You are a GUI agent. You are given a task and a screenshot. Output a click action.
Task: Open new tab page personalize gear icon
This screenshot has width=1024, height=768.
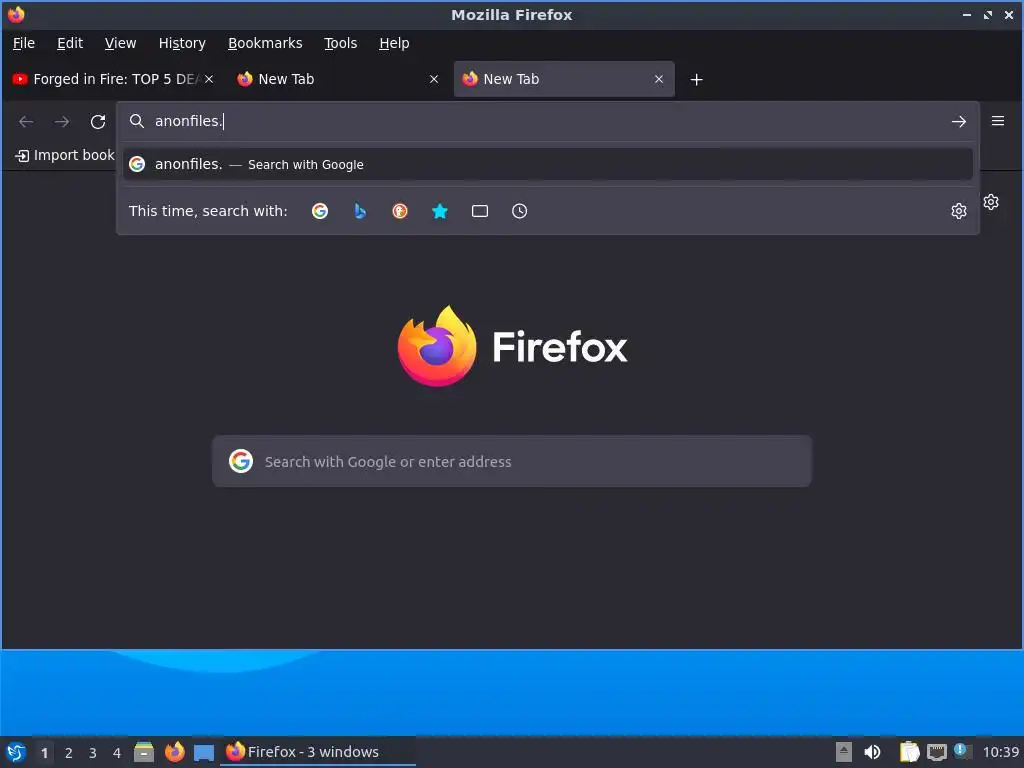click(x=991, y=202)
